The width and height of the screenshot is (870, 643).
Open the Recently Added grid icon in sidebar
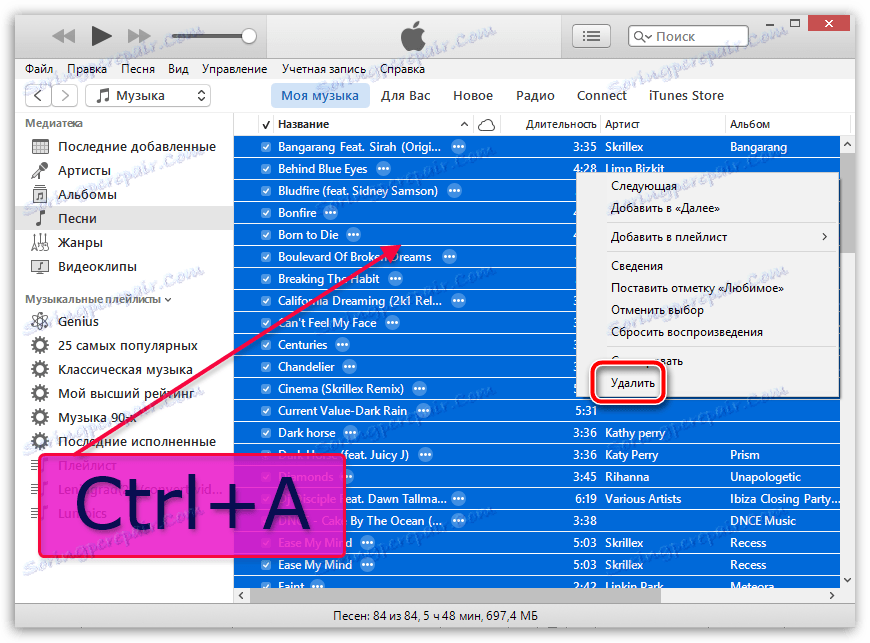pos(41,147)
